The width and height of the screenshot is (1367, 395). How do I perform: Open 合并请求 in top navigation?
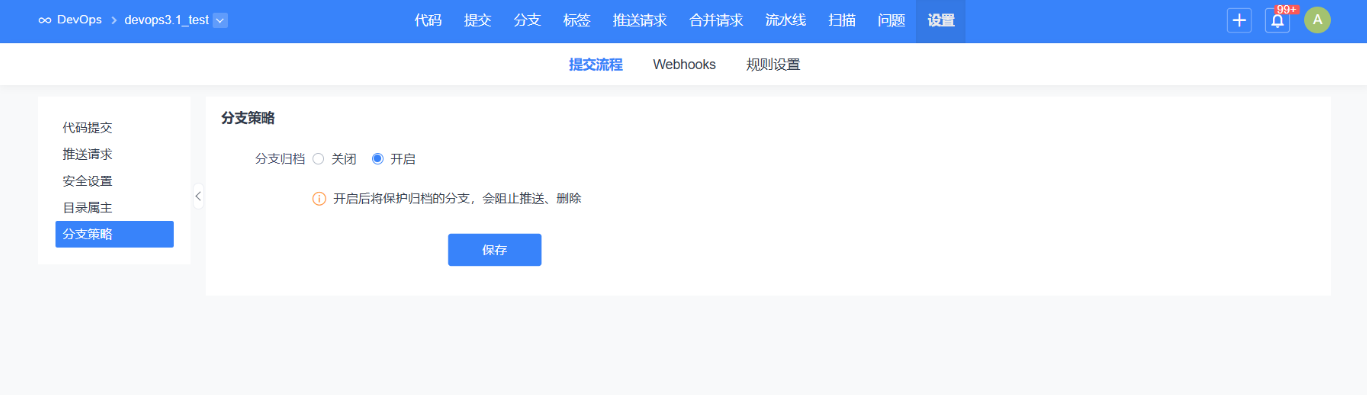tap(716, 20)
